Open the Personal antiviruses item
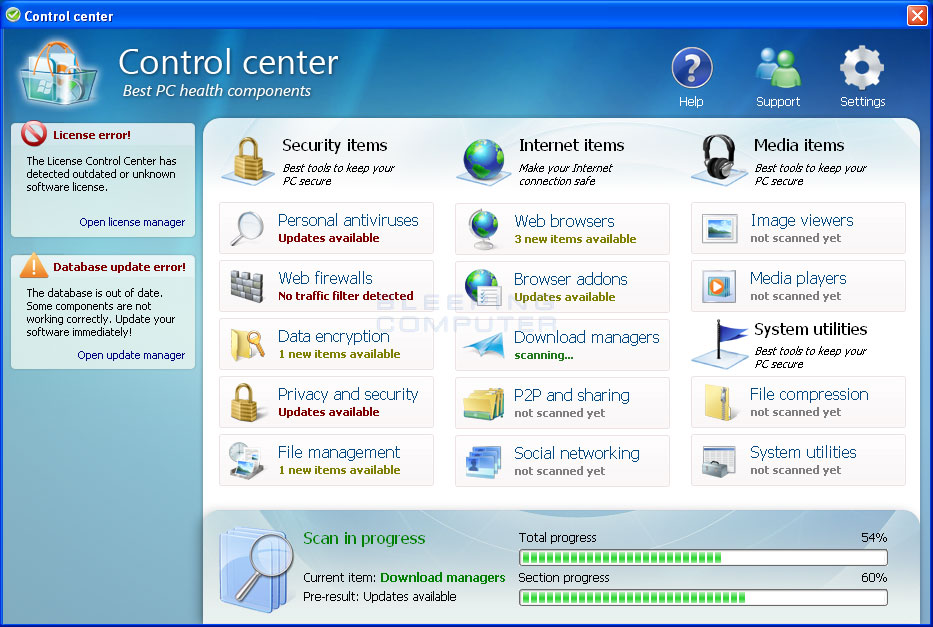The height and width of the screenshot is (627, 933). tap(326, 228)
